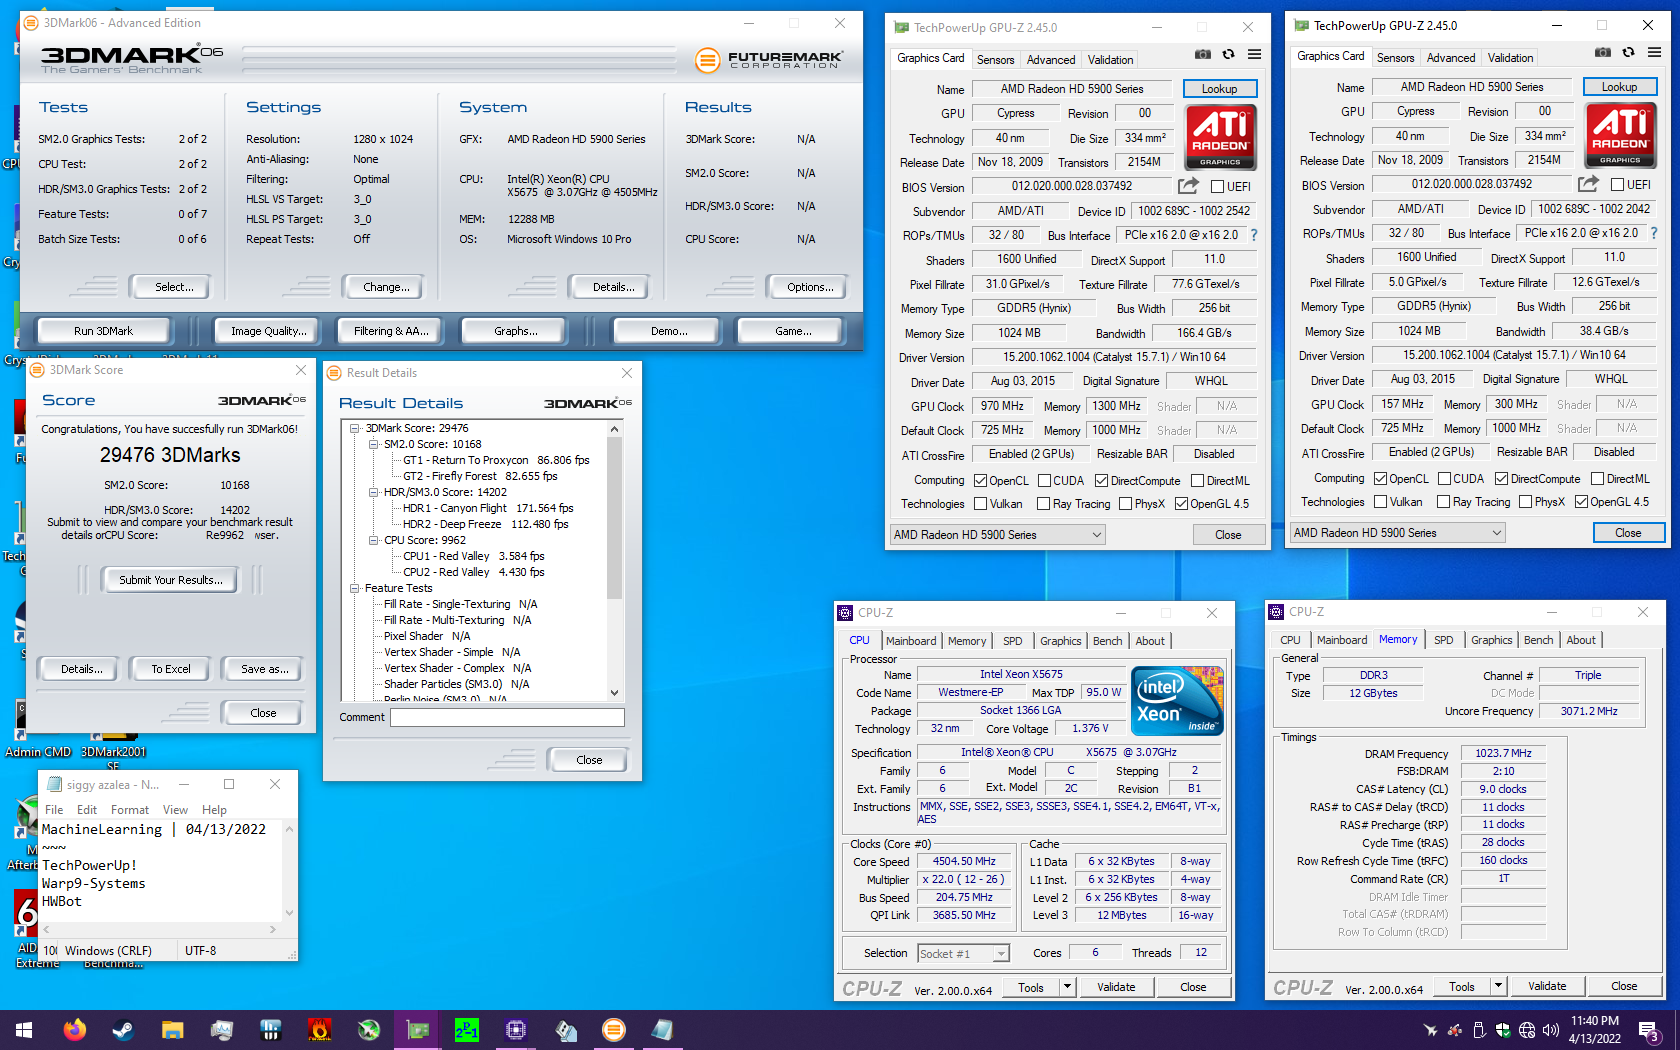The height and width of the screenshot is (1050, 1680).
Task: Toggle DirectCompute checkbox in right GPU-Z
Action: (1501, 479)
